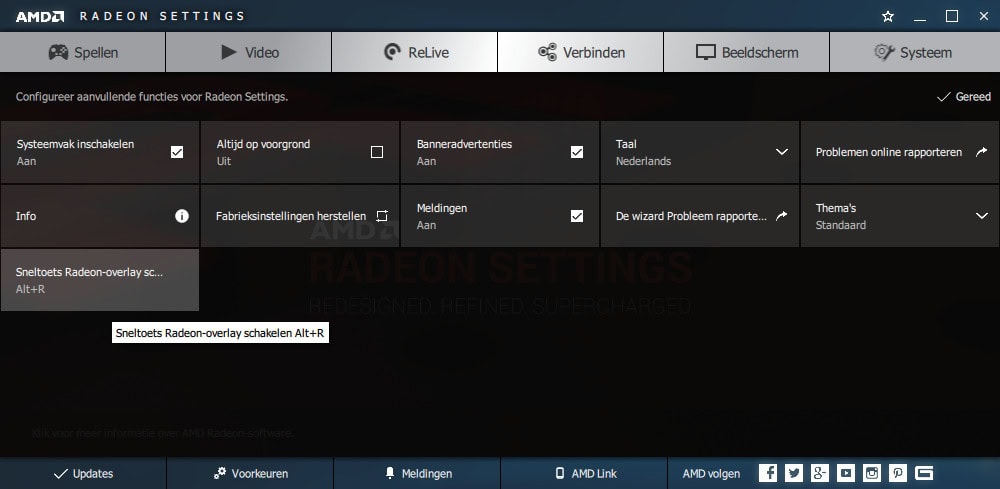Open Voorkeuren in bottom bar
Screen dimensions: 1000x489
(x=250, y=473)
